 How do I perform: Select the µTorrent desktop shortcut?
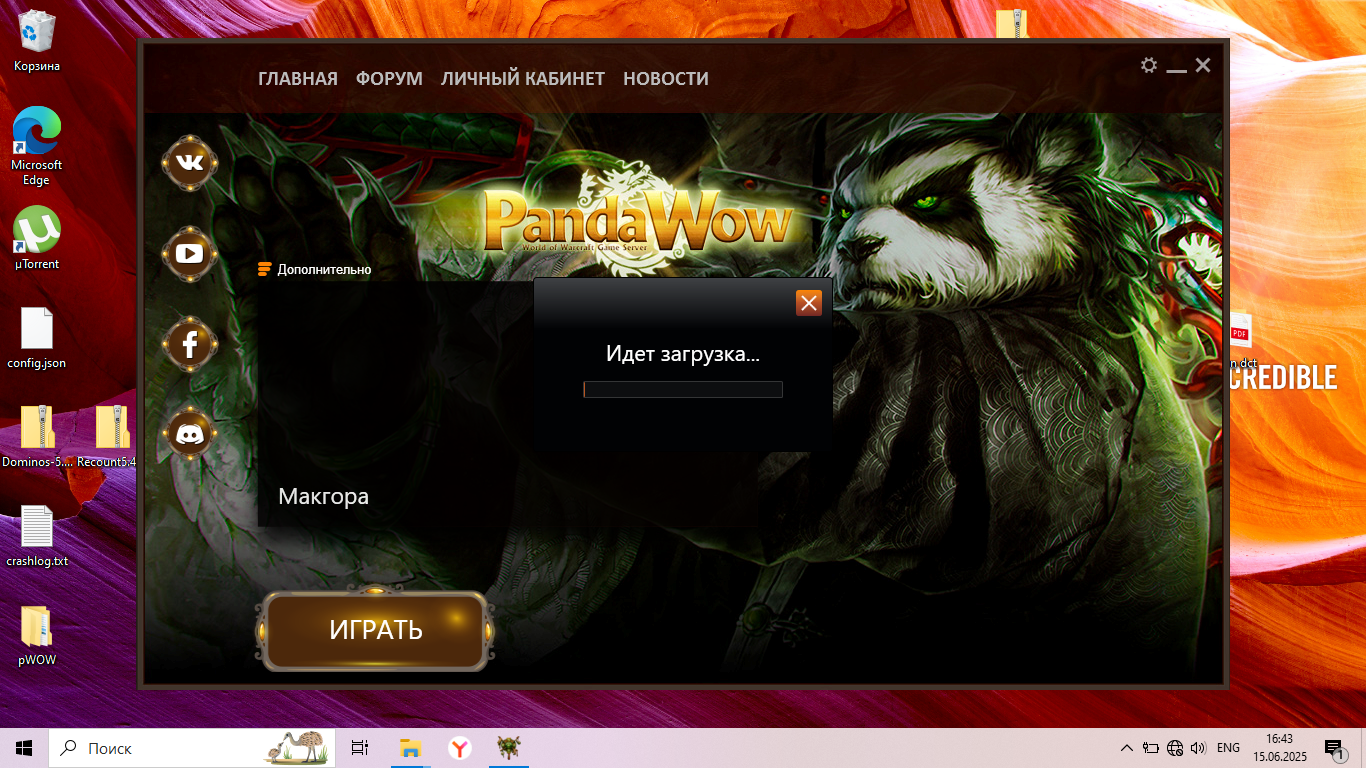click(x=37, y=238)
